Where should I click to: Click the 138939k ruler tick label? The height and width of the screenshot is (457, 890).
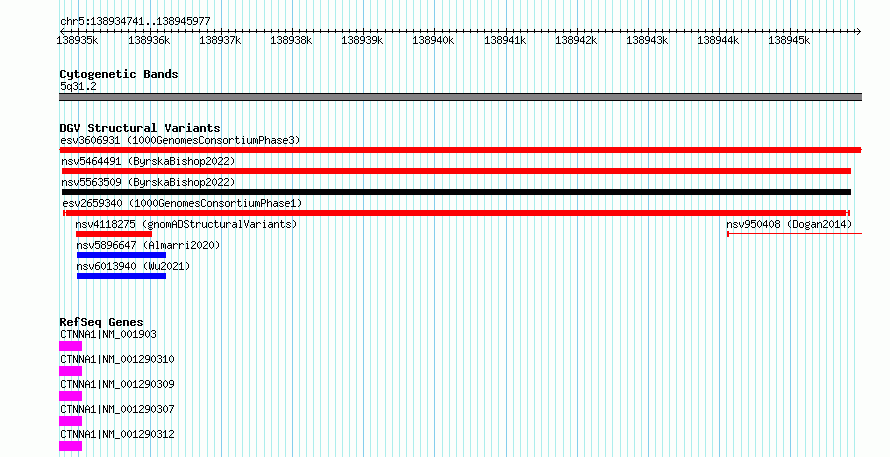[362, 40]
